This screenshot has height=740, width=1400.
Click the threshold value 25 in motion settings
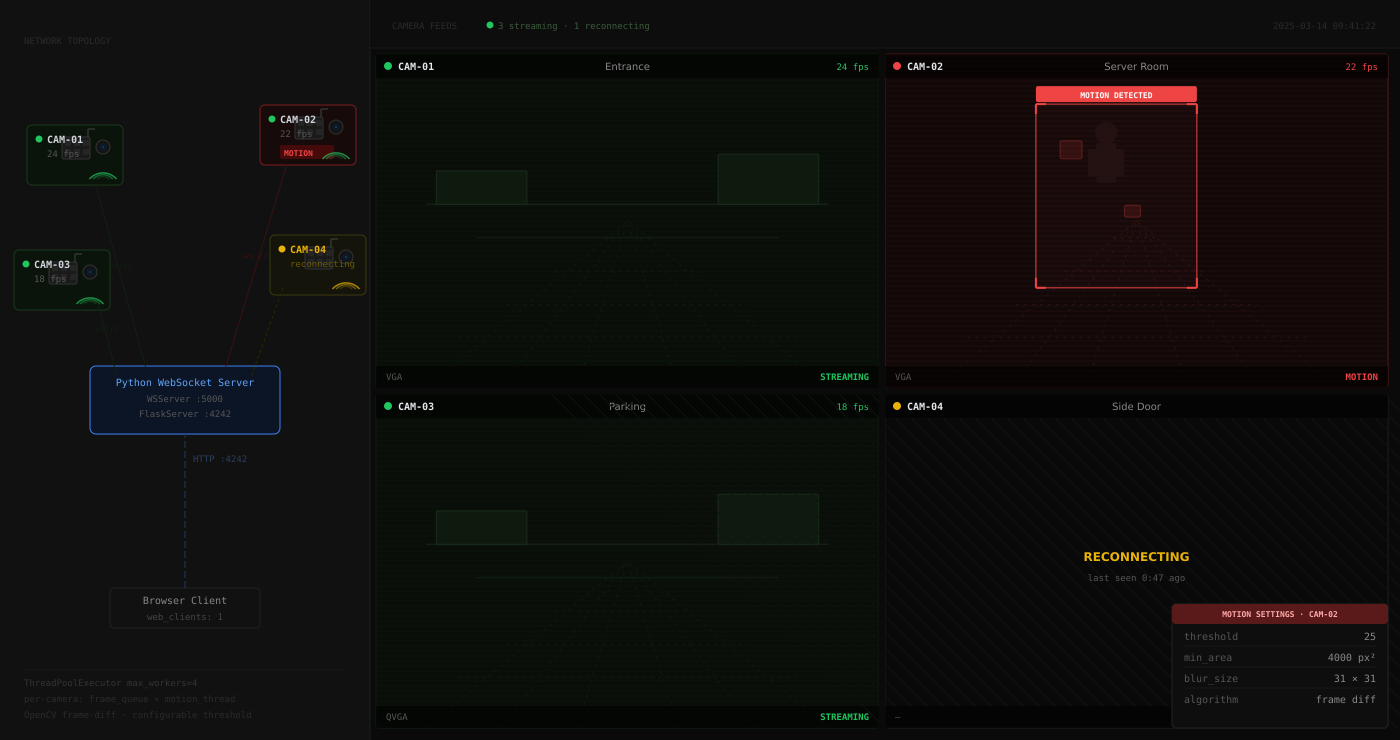(x=1369, y=637)
